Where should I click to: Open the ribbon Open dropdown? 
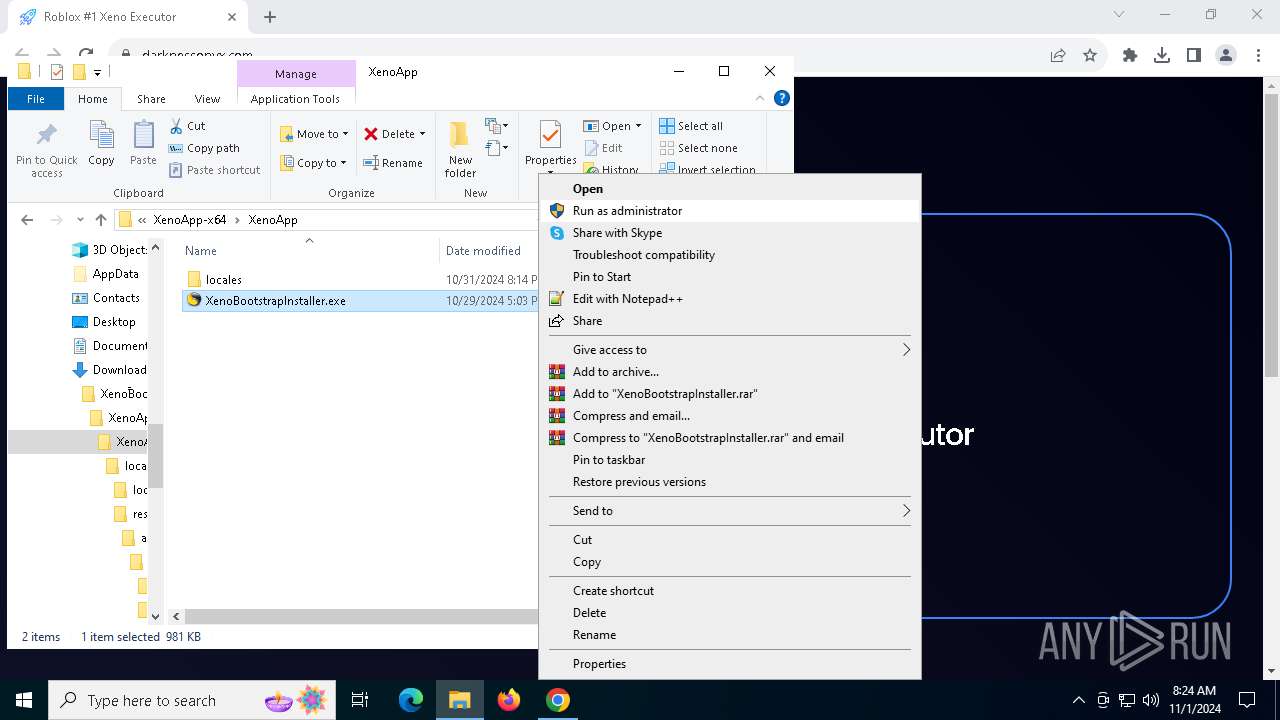[614, 126]
